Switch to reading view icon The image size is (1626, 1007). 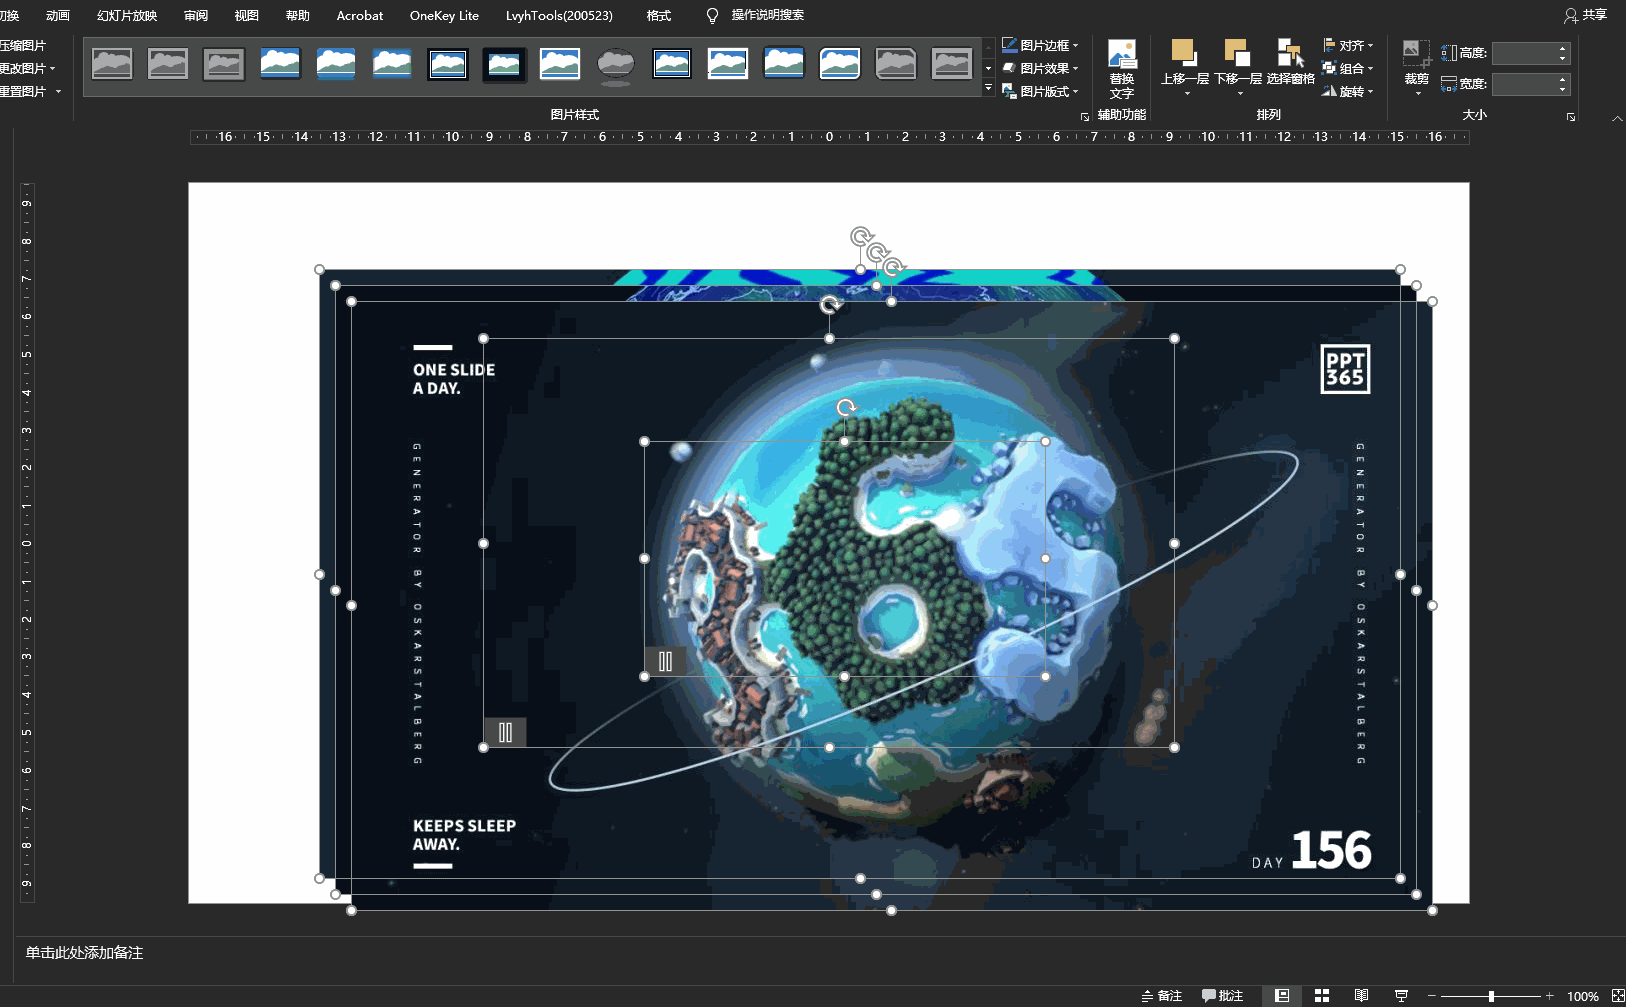tap(1361, 996)
